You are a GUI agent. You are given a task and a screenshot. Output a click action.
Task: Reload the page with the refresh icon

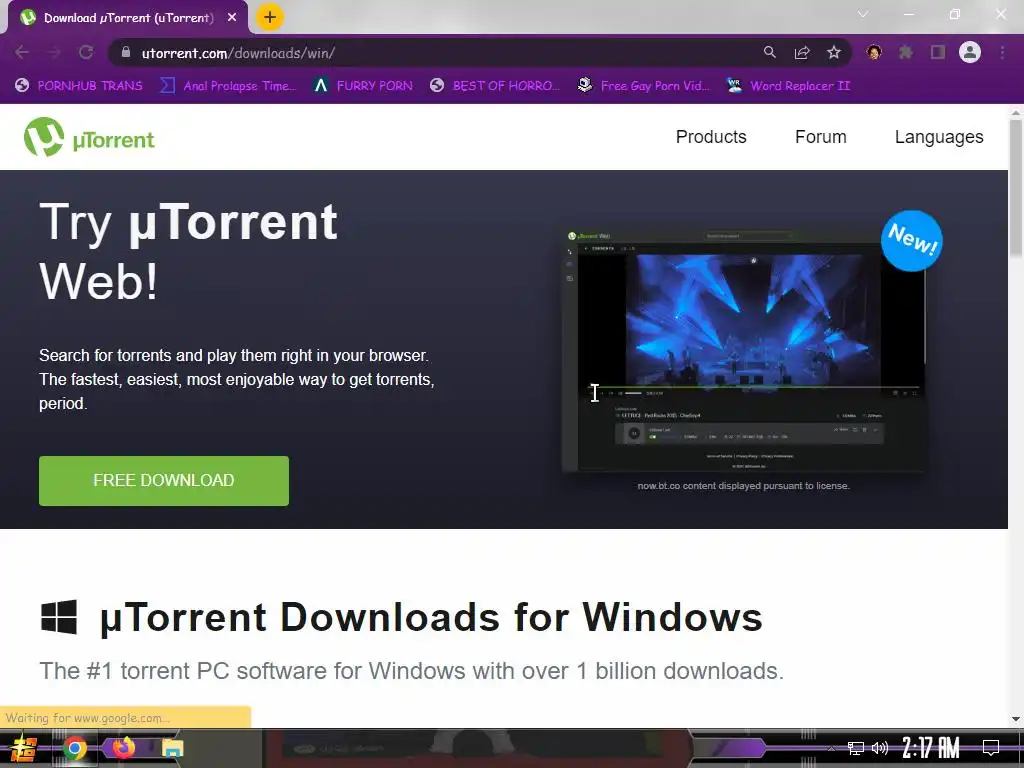coord(86,53)
